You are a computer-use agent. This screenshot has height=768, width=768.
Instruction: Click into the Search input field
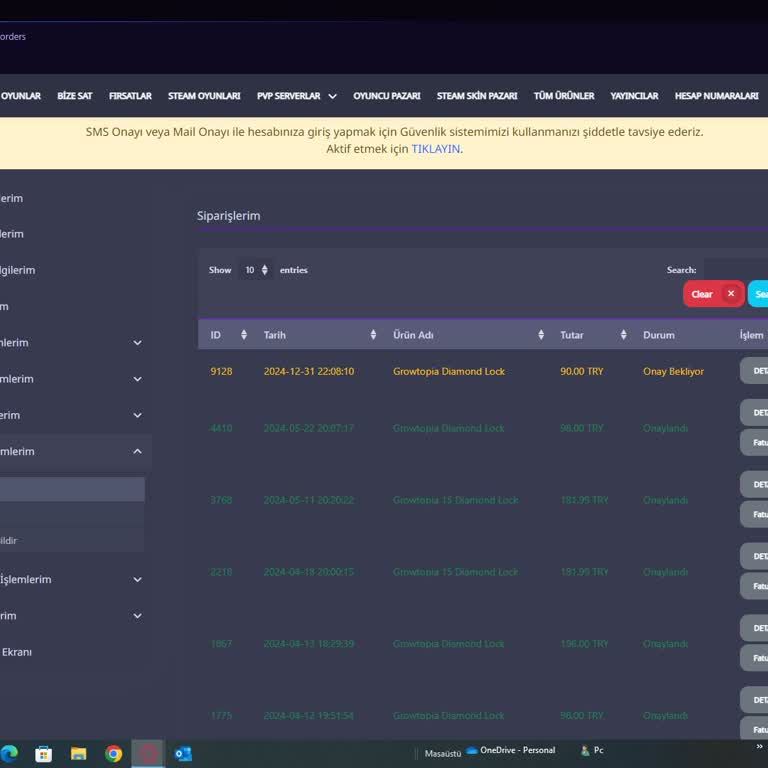[x=735, y=270]
